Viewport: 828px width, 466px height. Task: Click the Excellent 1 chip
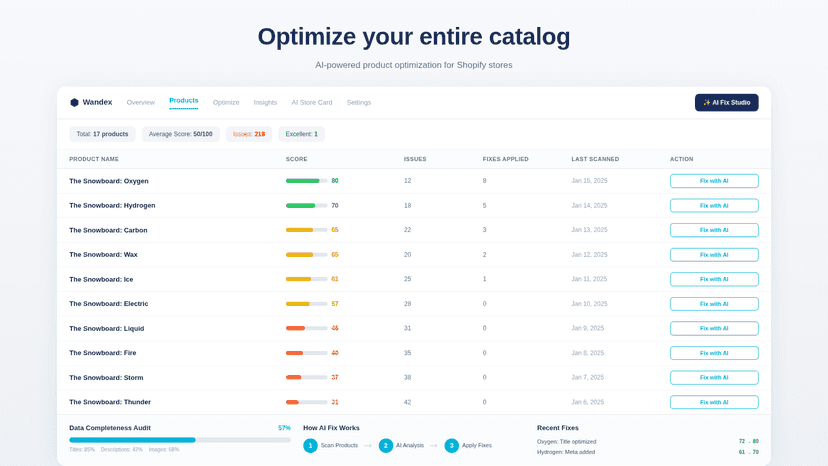coord(302,134)
